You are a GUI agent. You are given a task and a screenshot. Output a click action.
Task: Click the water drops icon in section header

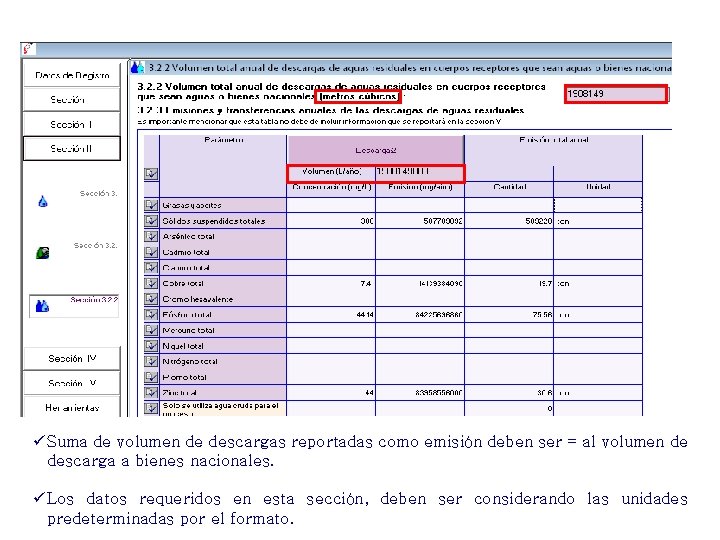pos(137,68)
